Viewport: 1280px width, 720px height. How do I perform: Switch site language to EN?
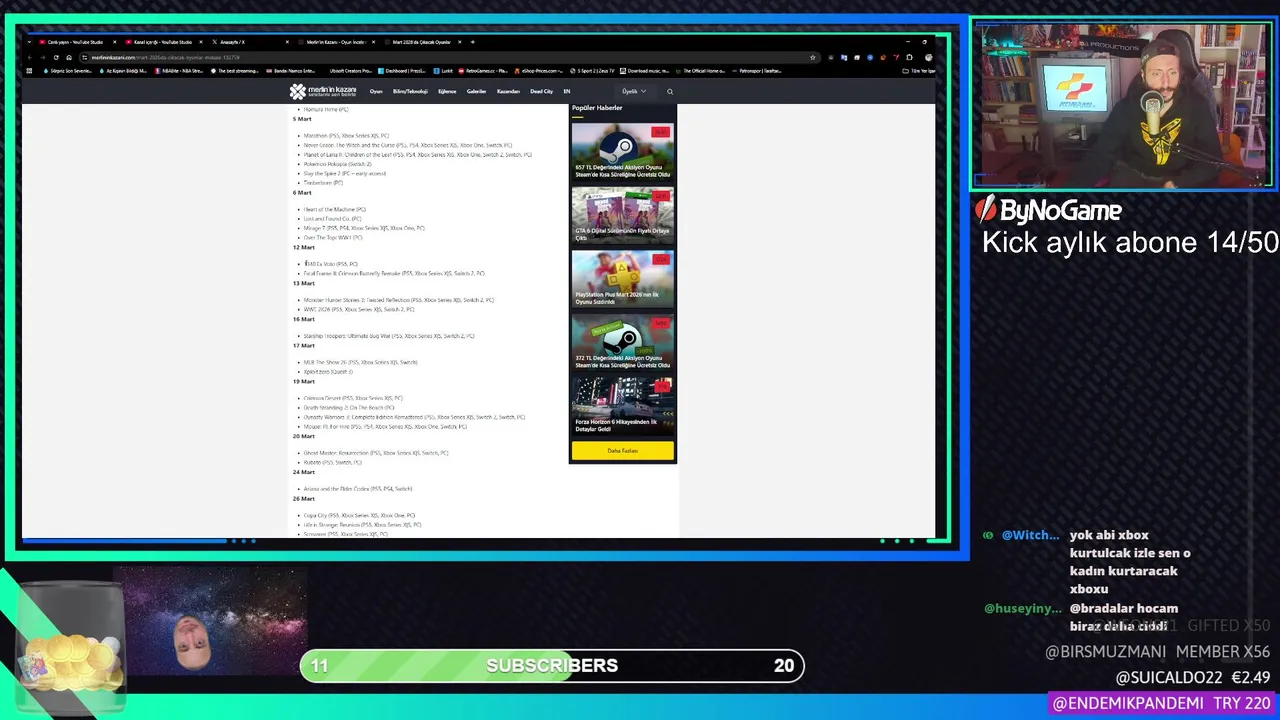tap(567, 91)
